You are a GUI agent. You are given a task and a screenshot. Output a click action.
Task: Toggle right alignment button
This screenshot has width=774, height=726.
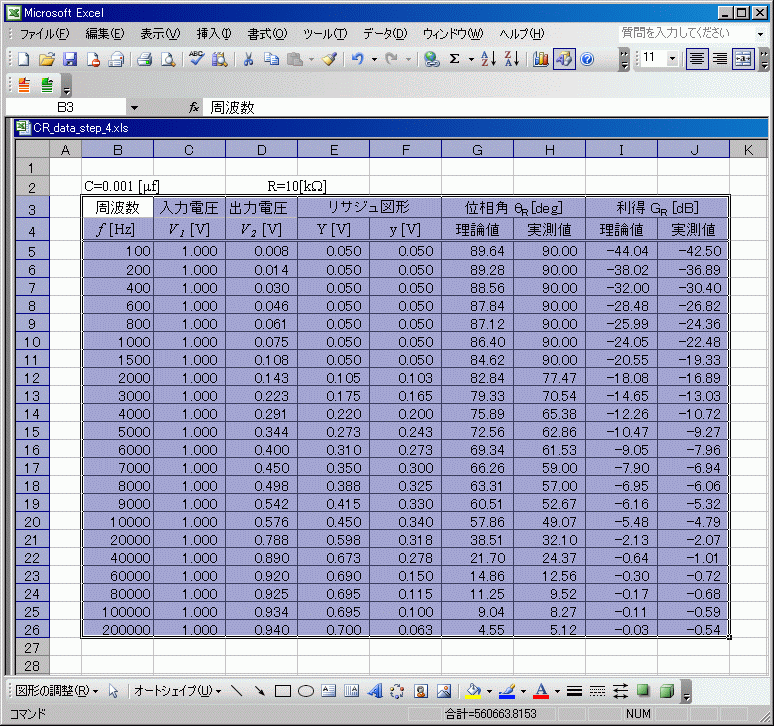click(x=719, y=59)
